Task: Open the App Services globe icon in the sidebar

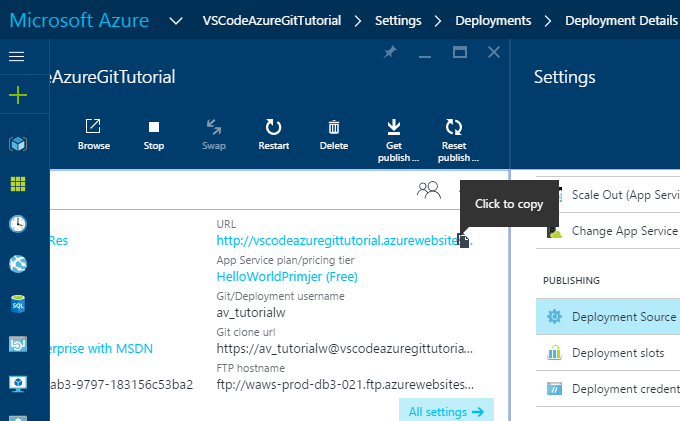Action: click(18, 264)
